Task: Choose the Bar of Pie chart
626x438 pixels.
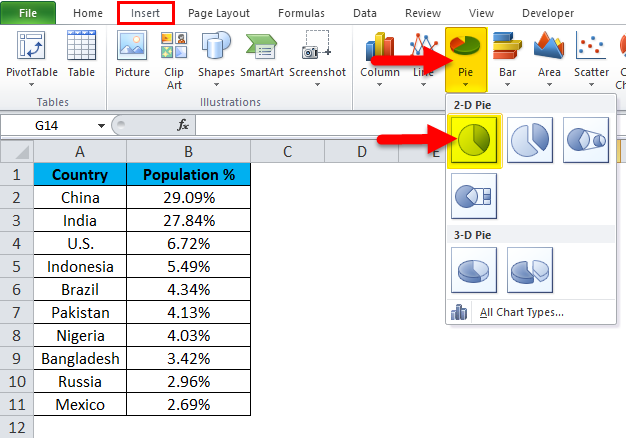Action: [474, 196]
